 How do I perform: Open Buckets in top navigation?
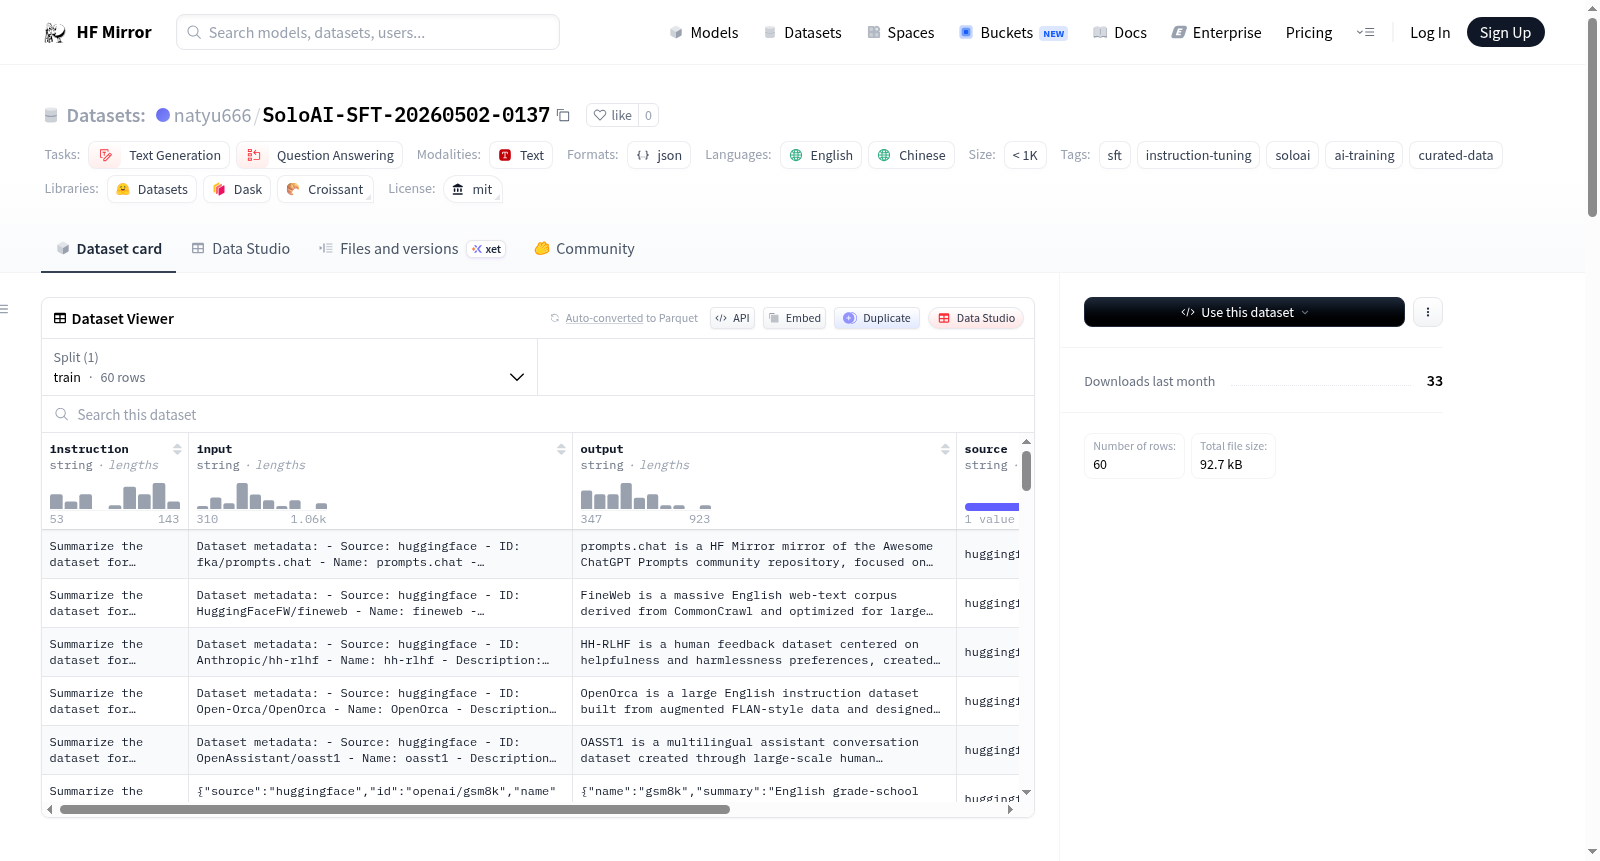1013,32
